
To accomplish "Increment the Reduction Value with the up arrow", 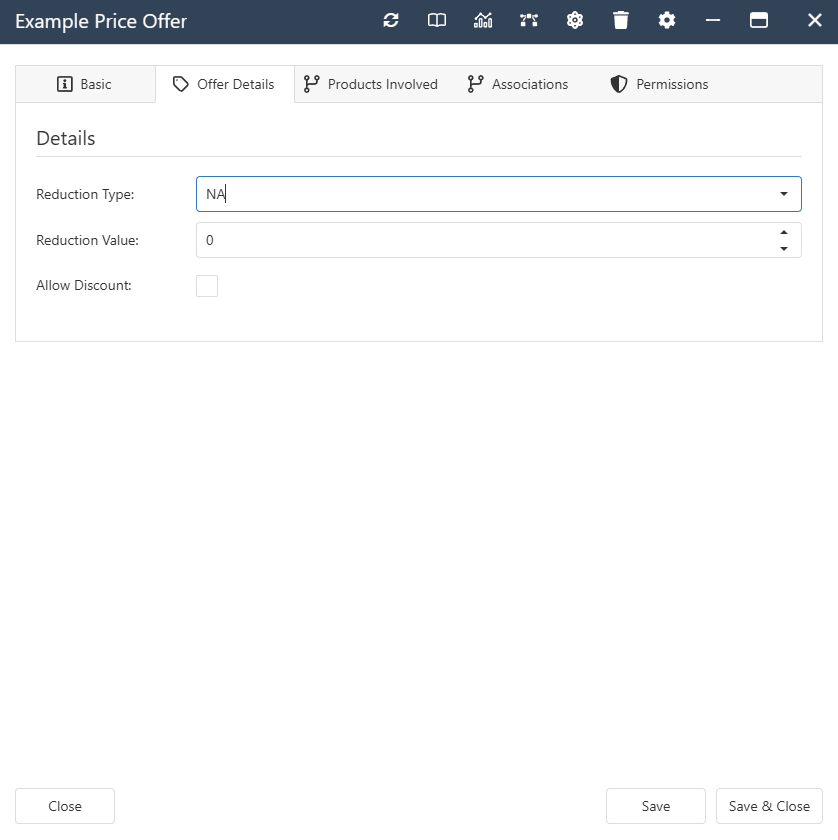I will [x=784, y=234].
